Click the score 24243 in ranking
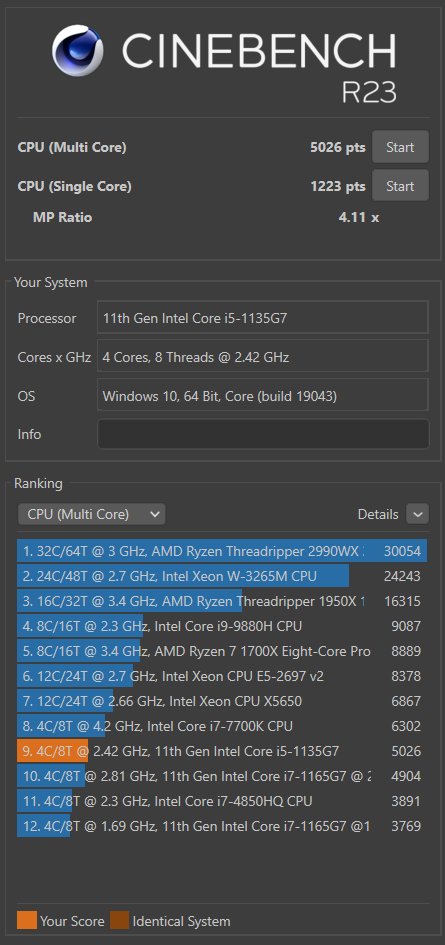 [x=402, y=576]
